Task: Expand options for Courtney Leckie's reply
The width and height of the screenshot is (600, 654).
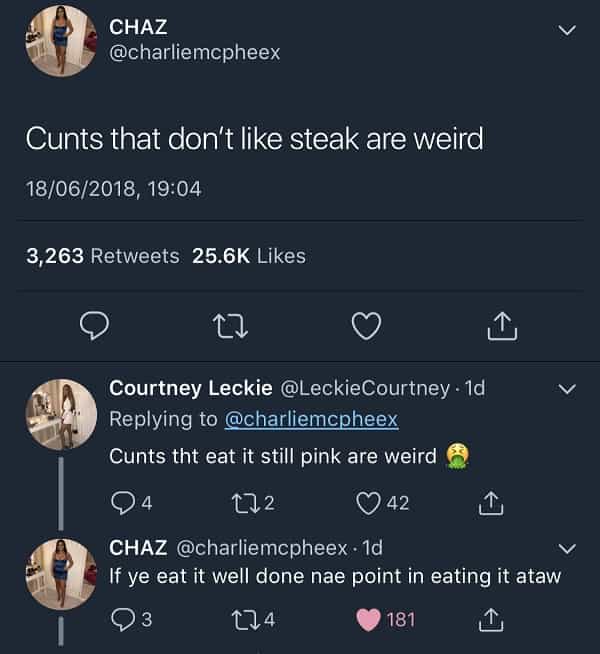Action: [x=566, y=388]
